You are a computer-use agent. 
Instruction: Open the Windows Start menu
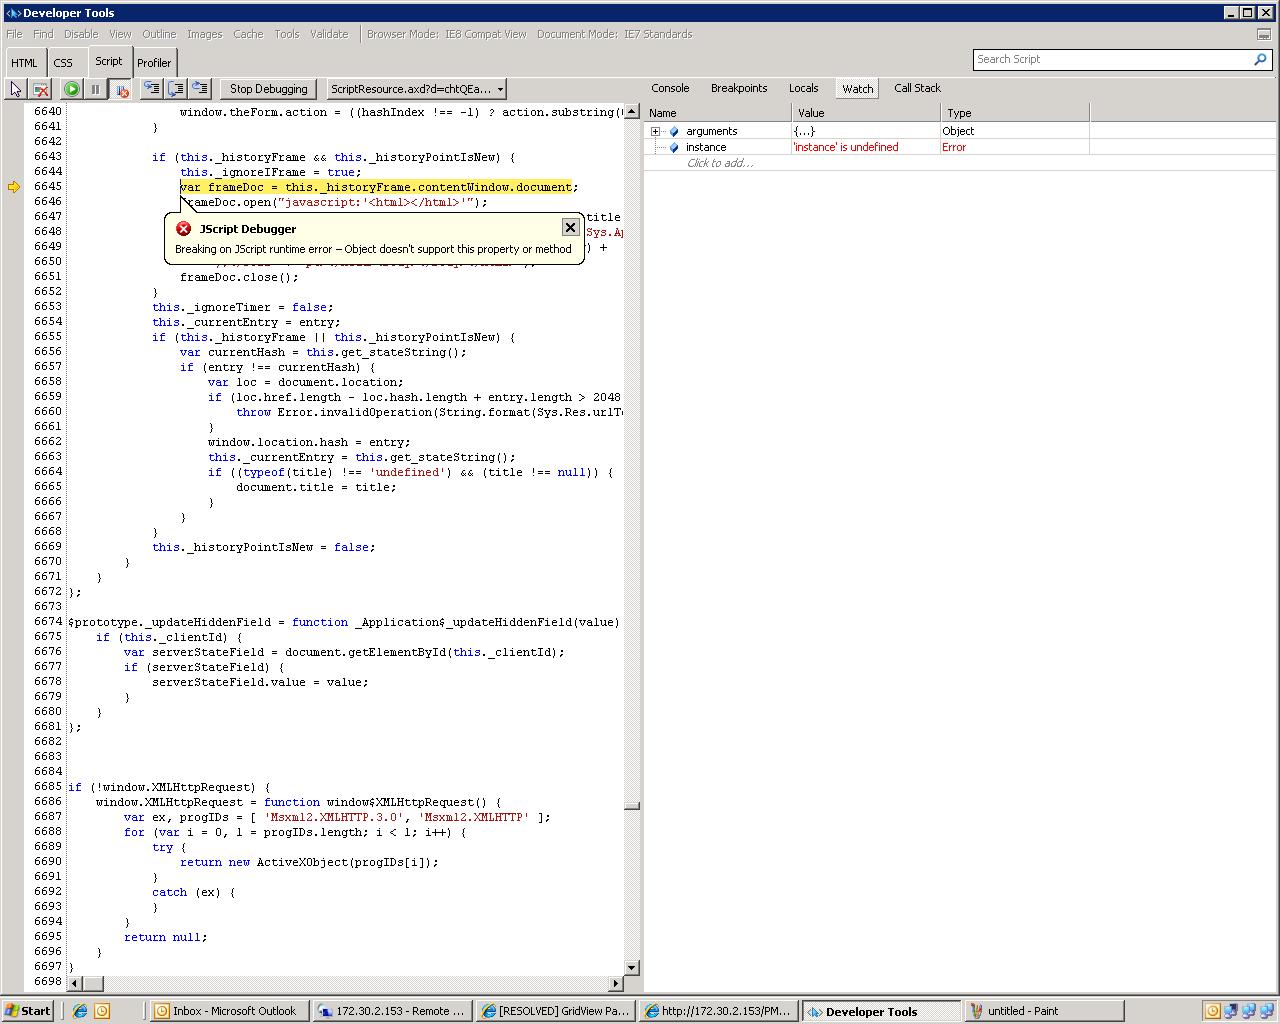27,1011
